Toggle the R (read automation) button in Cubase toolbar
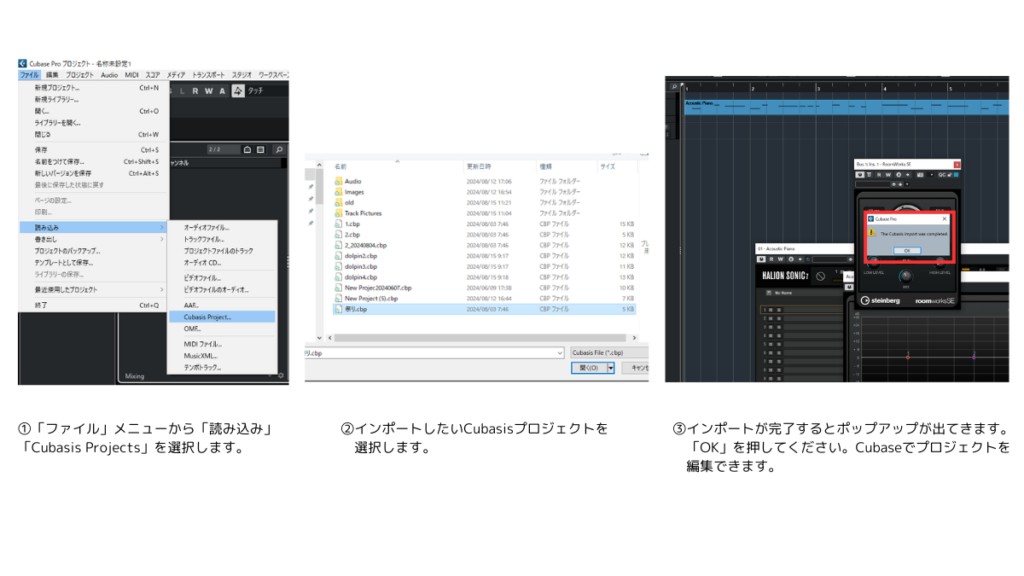Image resolution: width=1024 pixels, height=576 pixels. pos(195,91)
